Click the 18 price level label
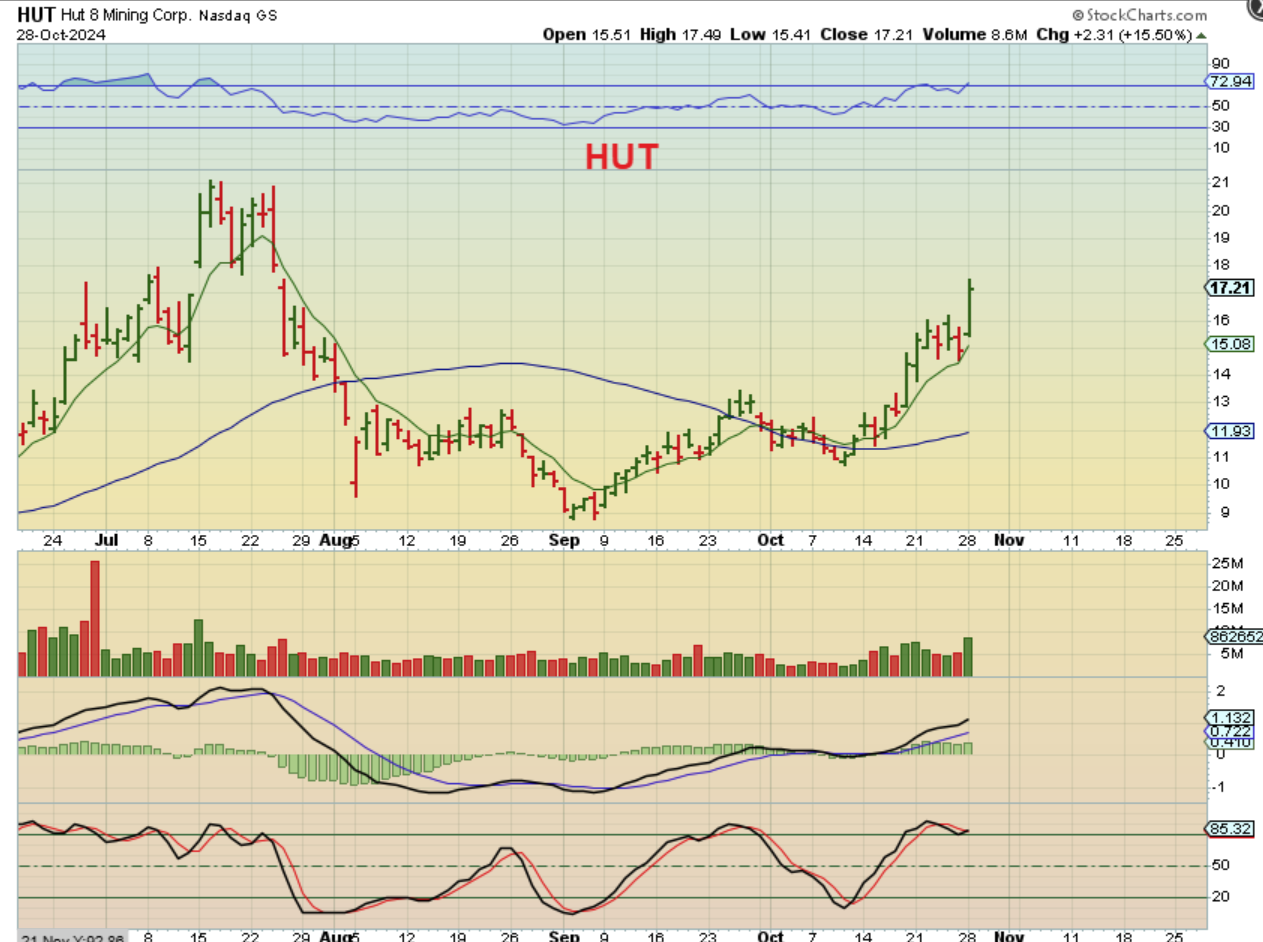Image resolution: width=1263 pixels, height=942 pixels. tap(1221, 265)
